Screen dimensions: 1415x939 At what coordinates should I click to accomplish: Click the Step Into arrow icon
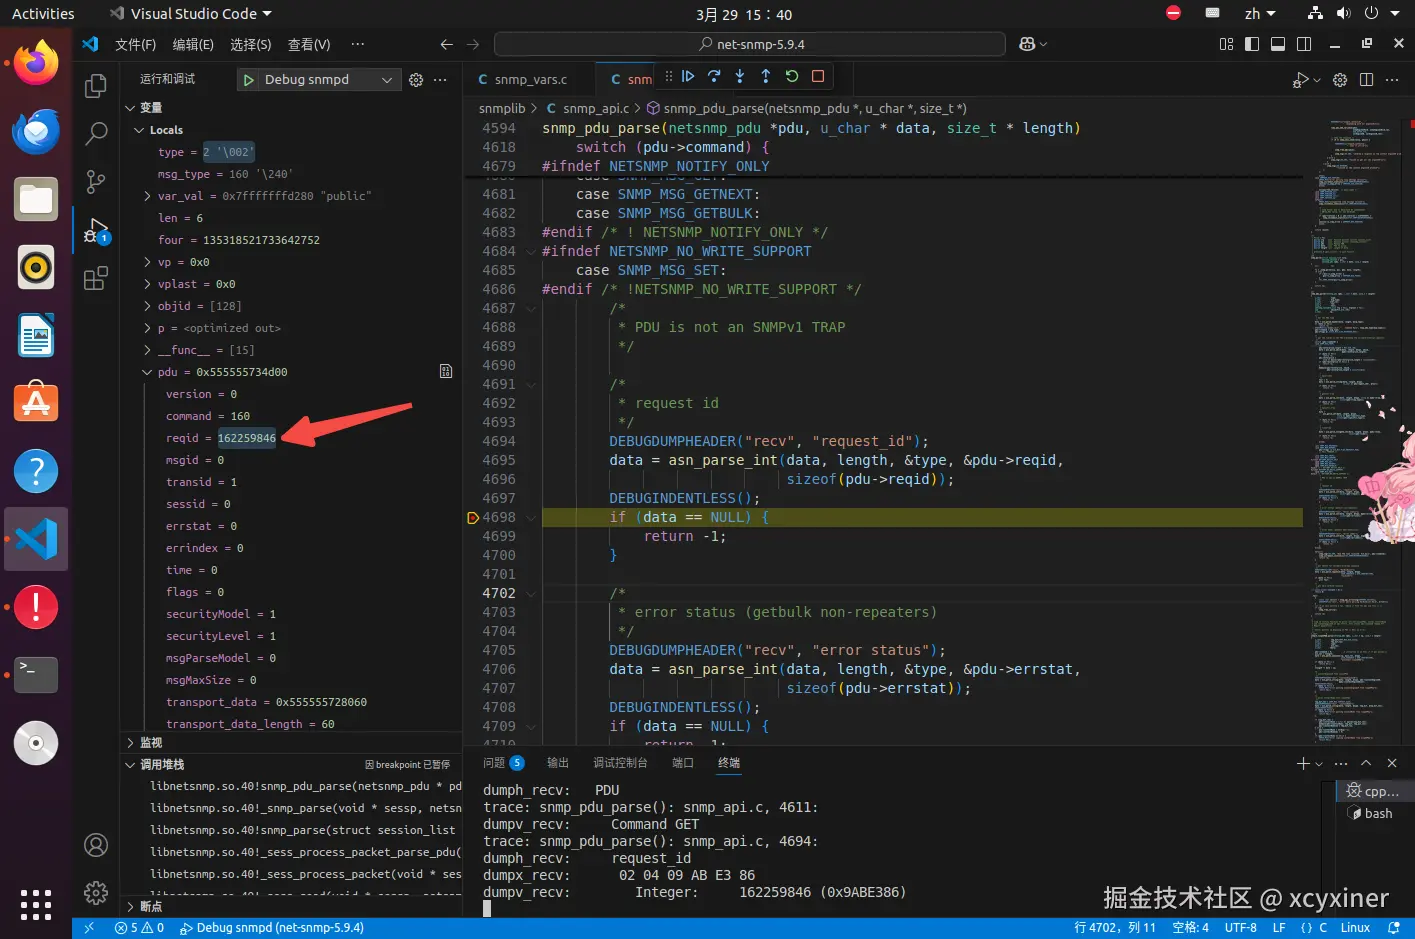click(740, 76)
